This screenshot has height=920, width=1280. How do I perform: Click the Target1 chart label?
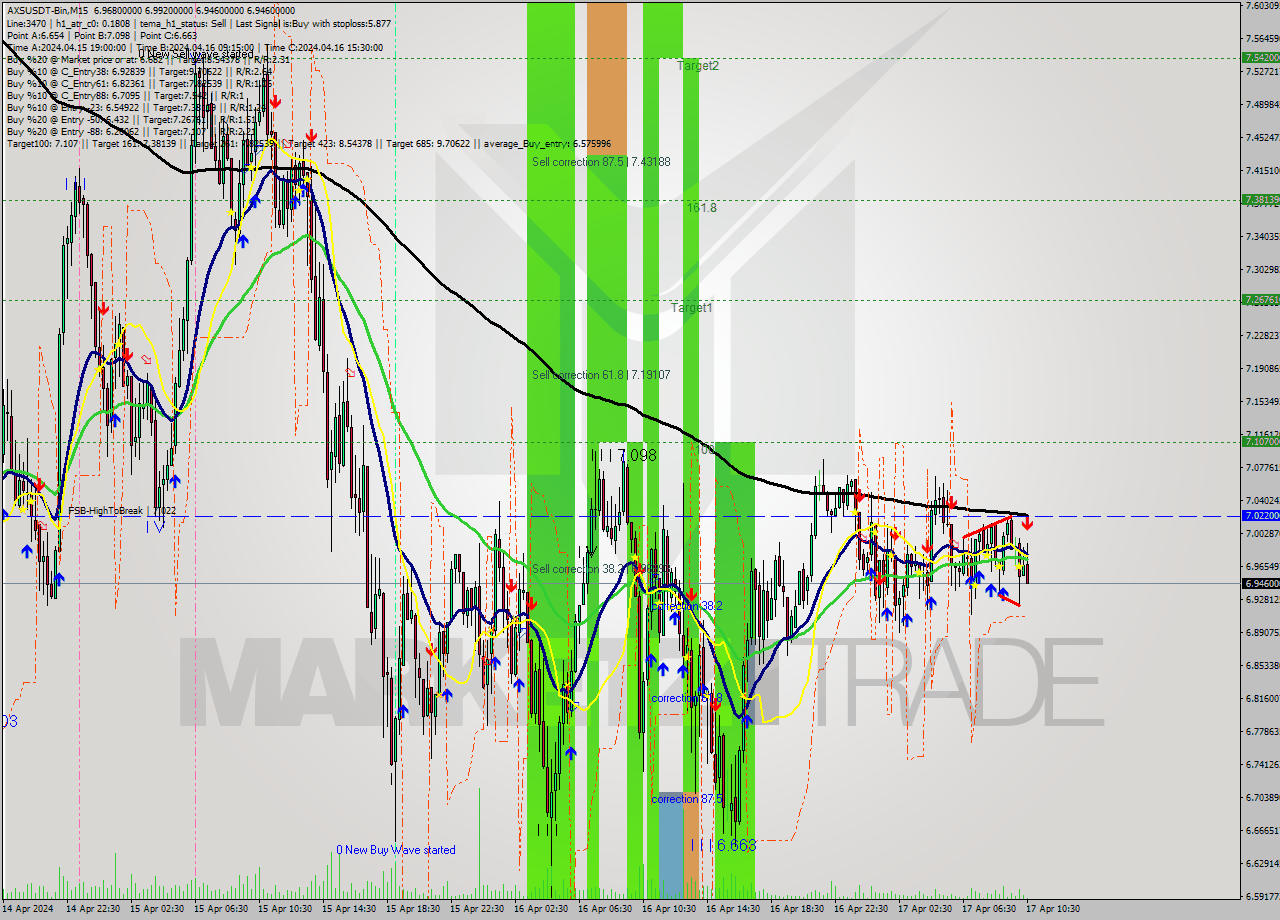[x=691, y=307]
